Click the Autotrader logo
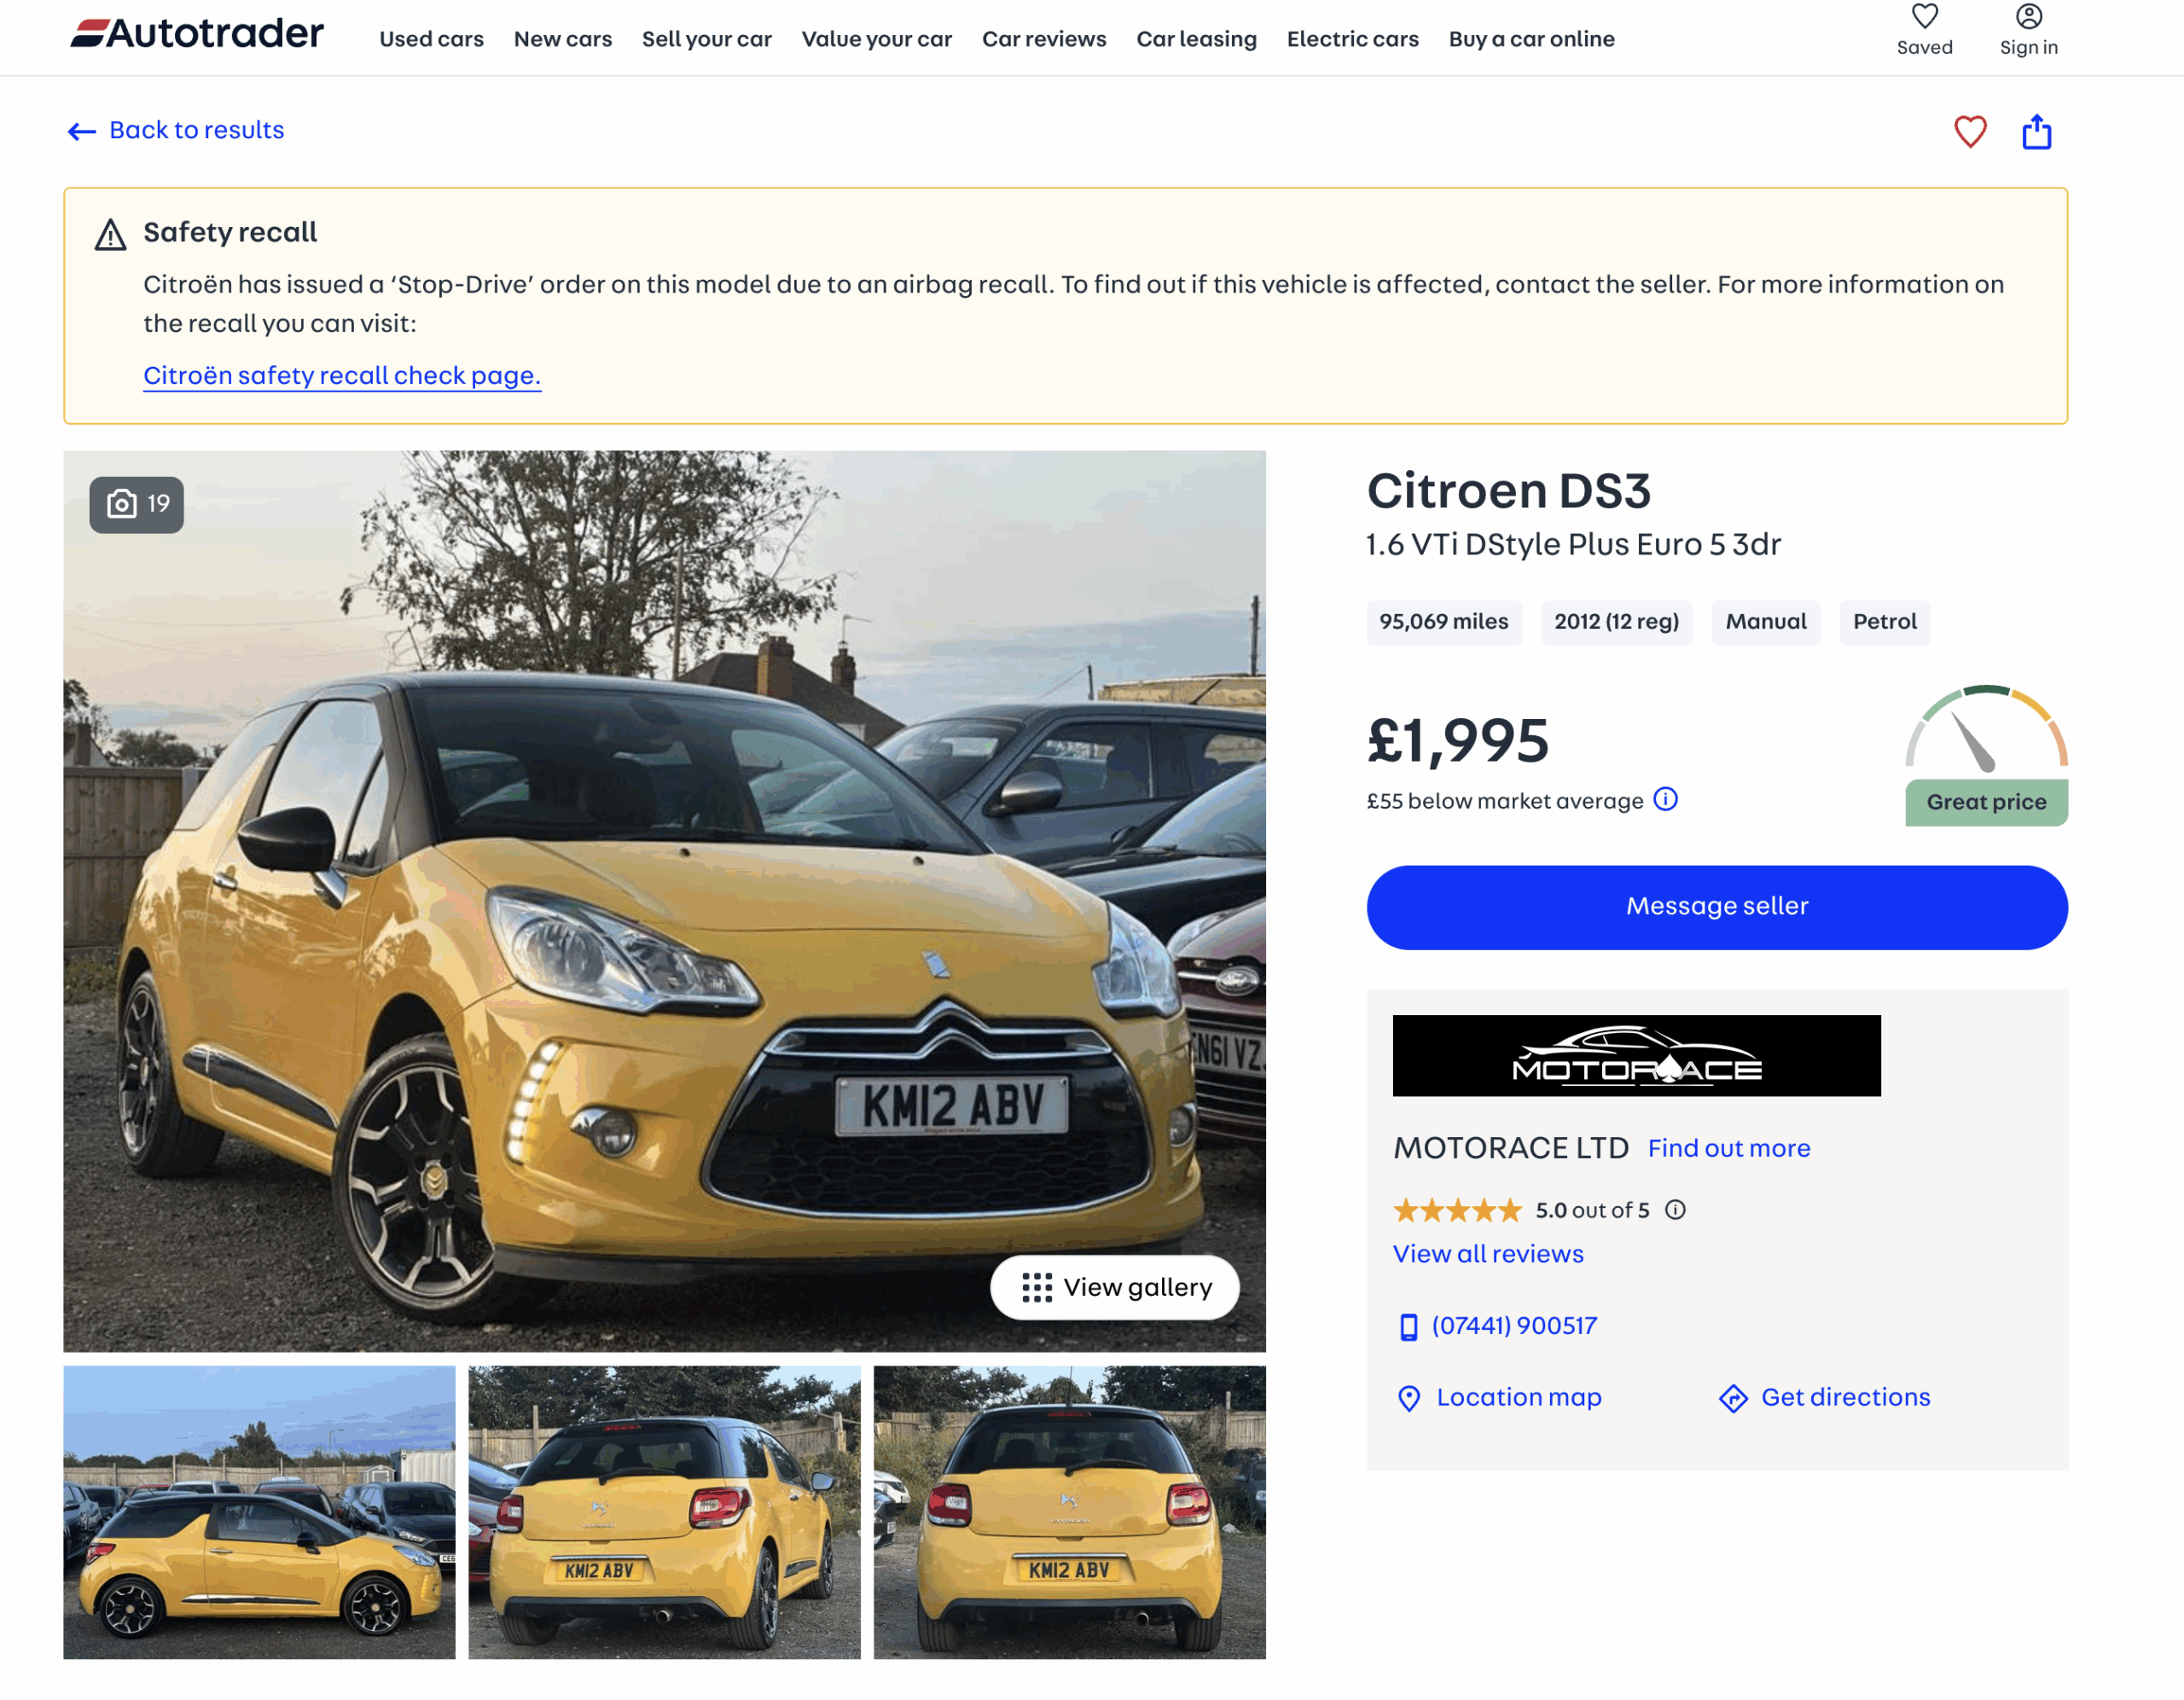The height and width of the screenshot is (1700, 2184). pyautogui.click(x=197, y=33)
